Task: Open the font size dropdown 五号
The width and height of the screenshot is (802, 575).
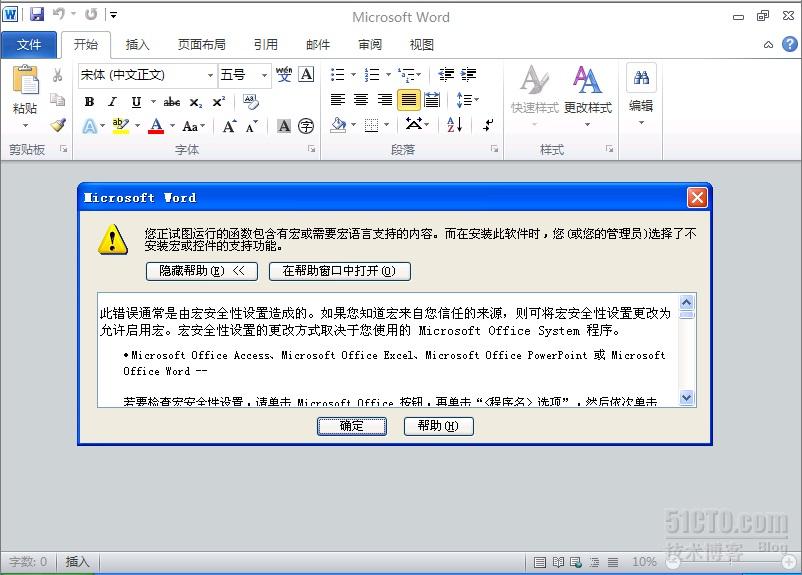Action: 264,75
